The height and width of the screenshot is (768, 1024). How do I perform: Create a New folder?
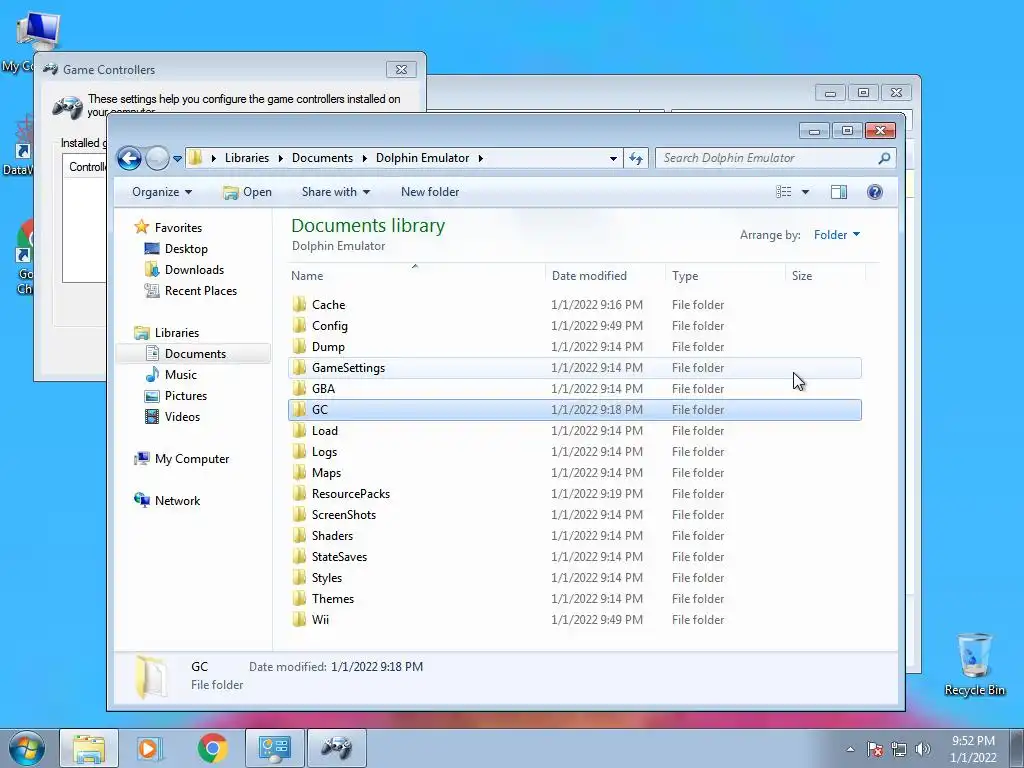pyautogui.click(x=430, y=192)
